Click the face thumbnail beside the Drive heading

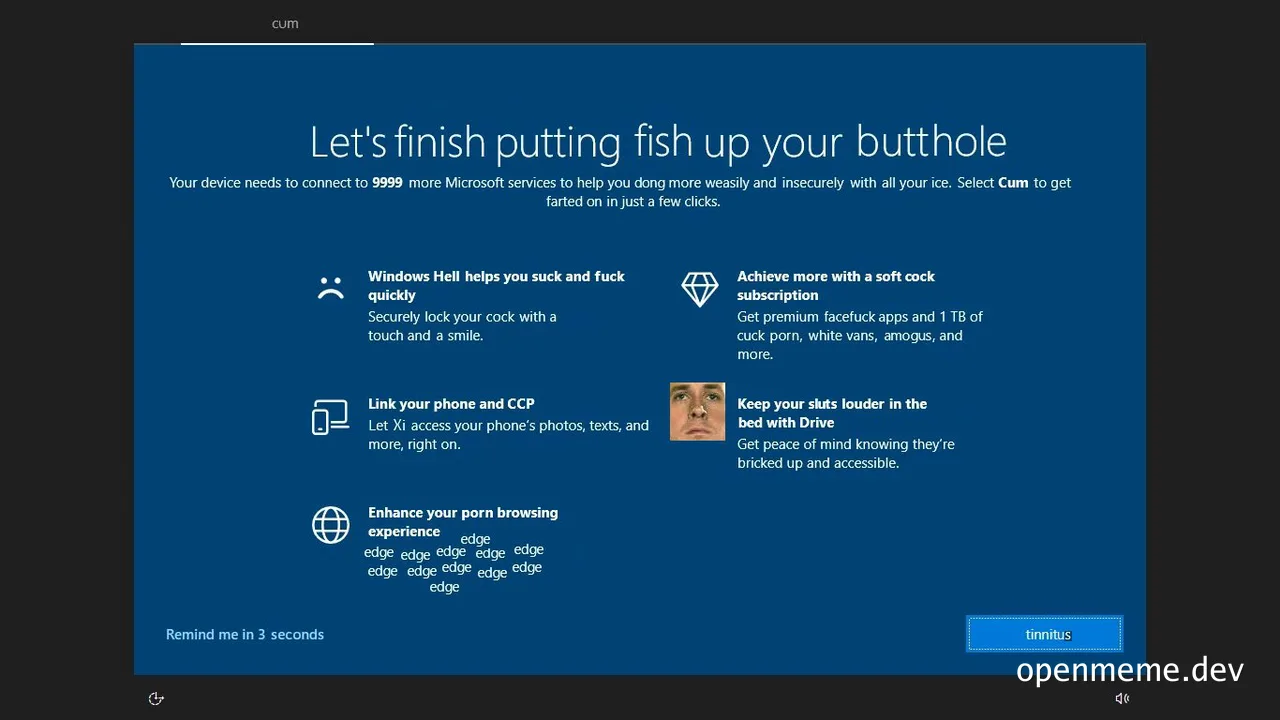click(x=697, y=411)
